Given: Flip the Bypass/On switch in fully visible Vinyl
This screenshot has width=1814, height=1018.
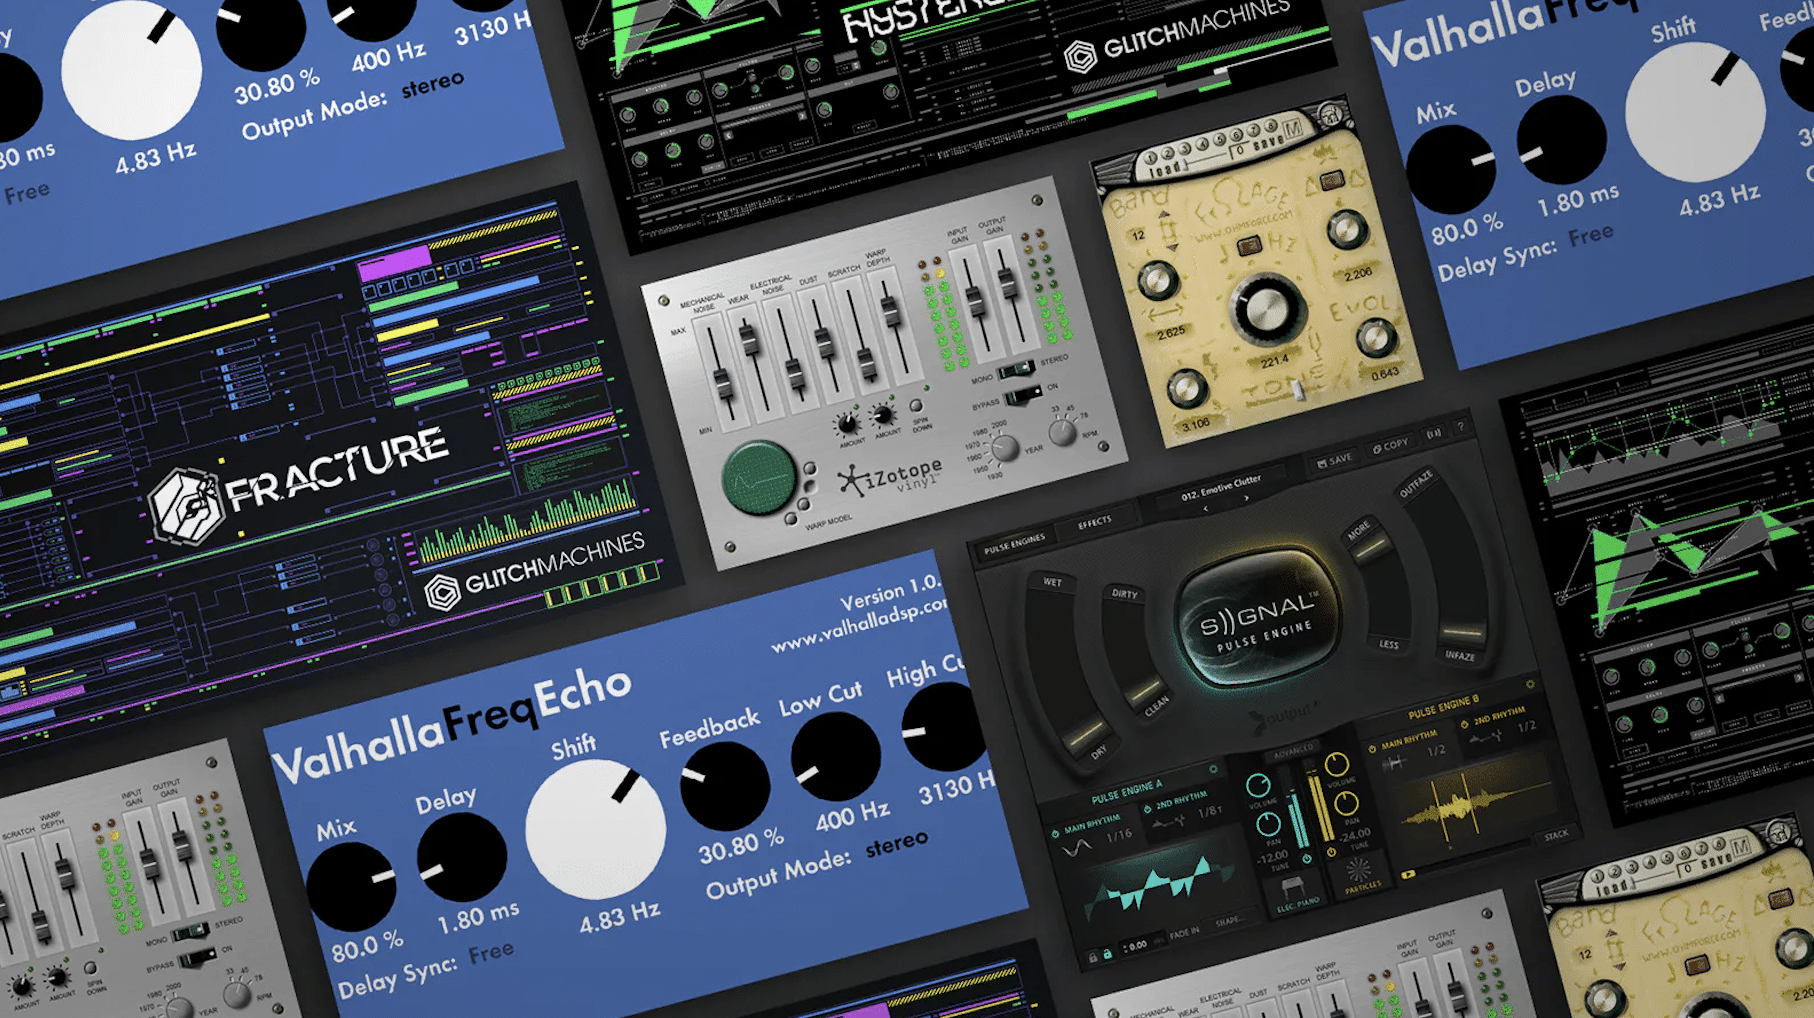Looking at the screenshot, I should coord(1022,396).
